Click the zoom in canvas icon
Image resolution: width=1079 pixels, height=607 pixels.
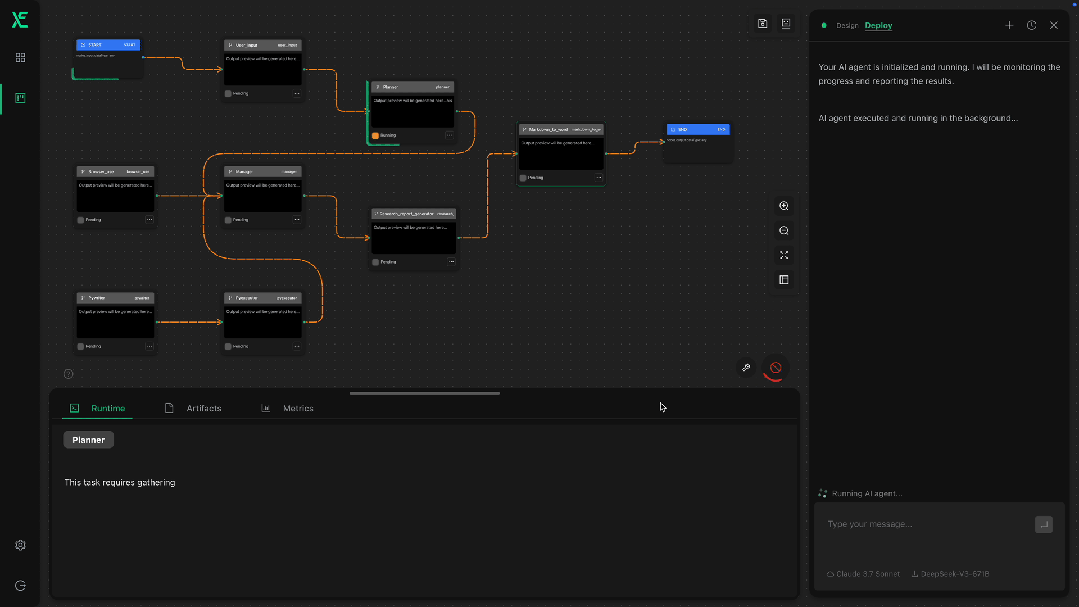click(x=784, y=206)
